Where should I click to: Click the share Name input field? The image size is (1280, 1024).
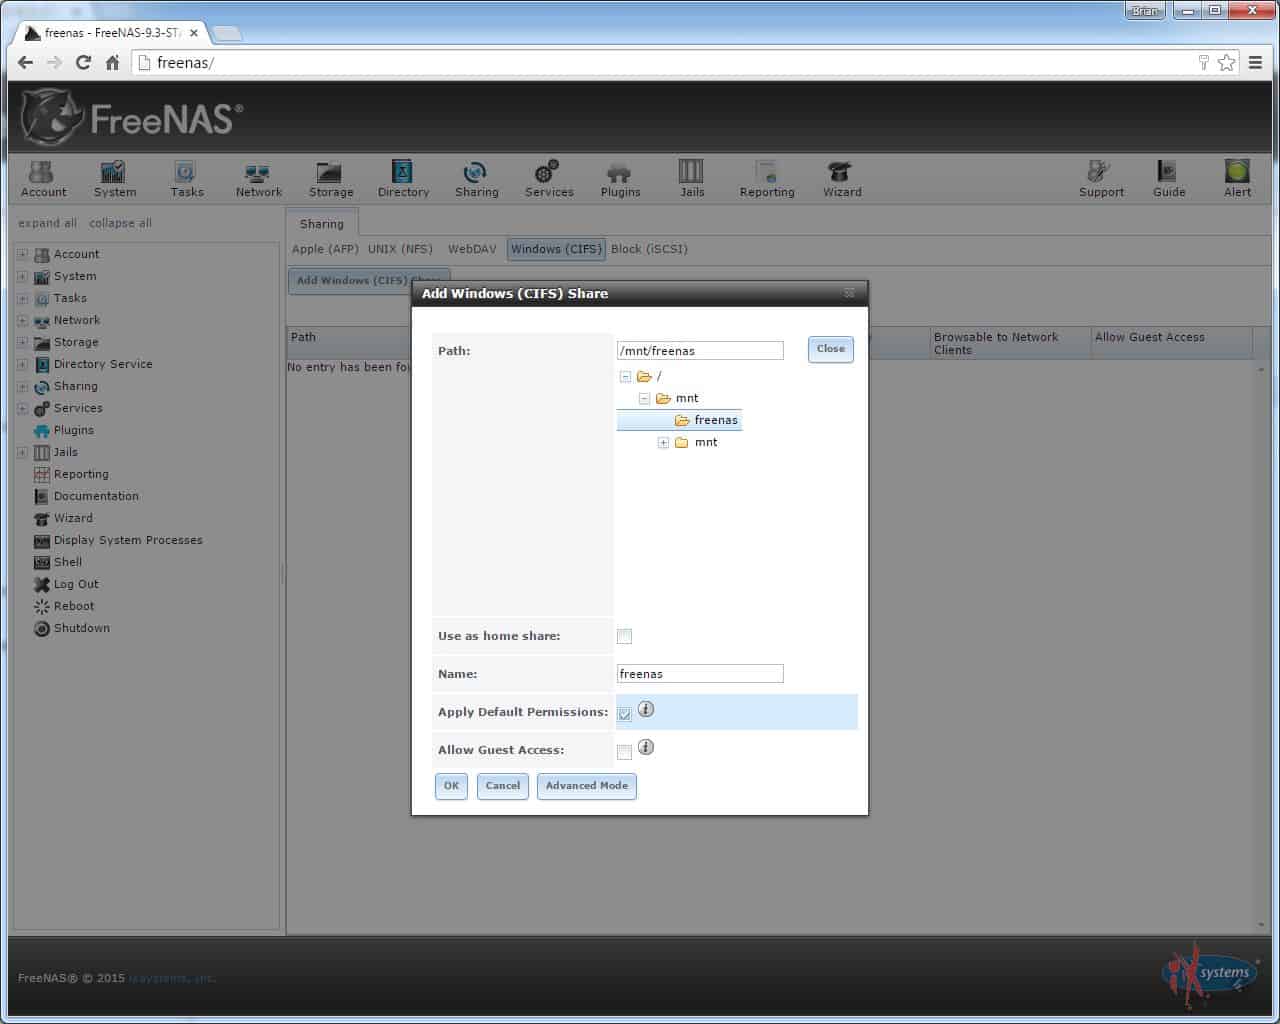tap(700, 674)
